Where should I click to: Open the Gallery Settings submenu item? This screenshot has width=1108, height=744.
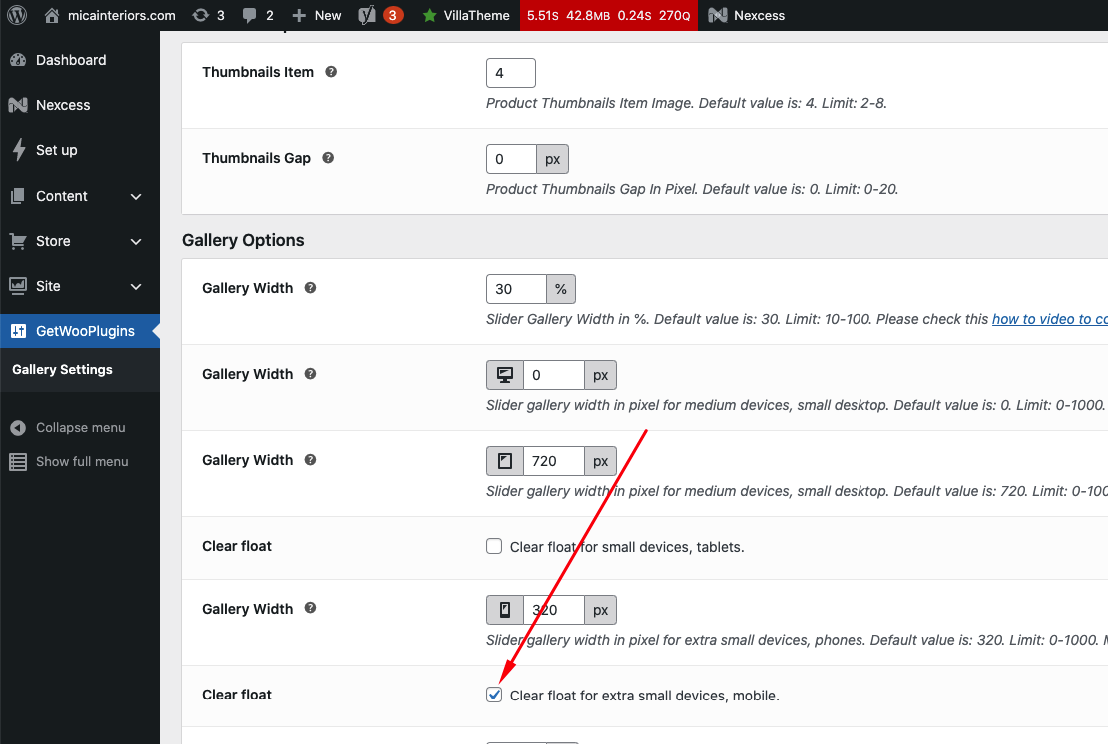click(x=62, y=370)
